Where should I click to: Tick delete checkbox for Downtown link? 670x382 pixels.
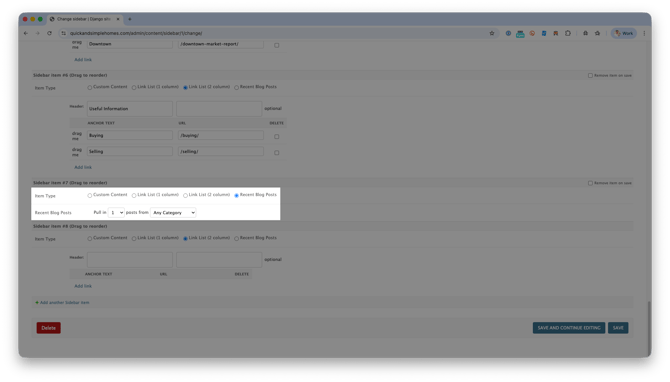[277, 45]
